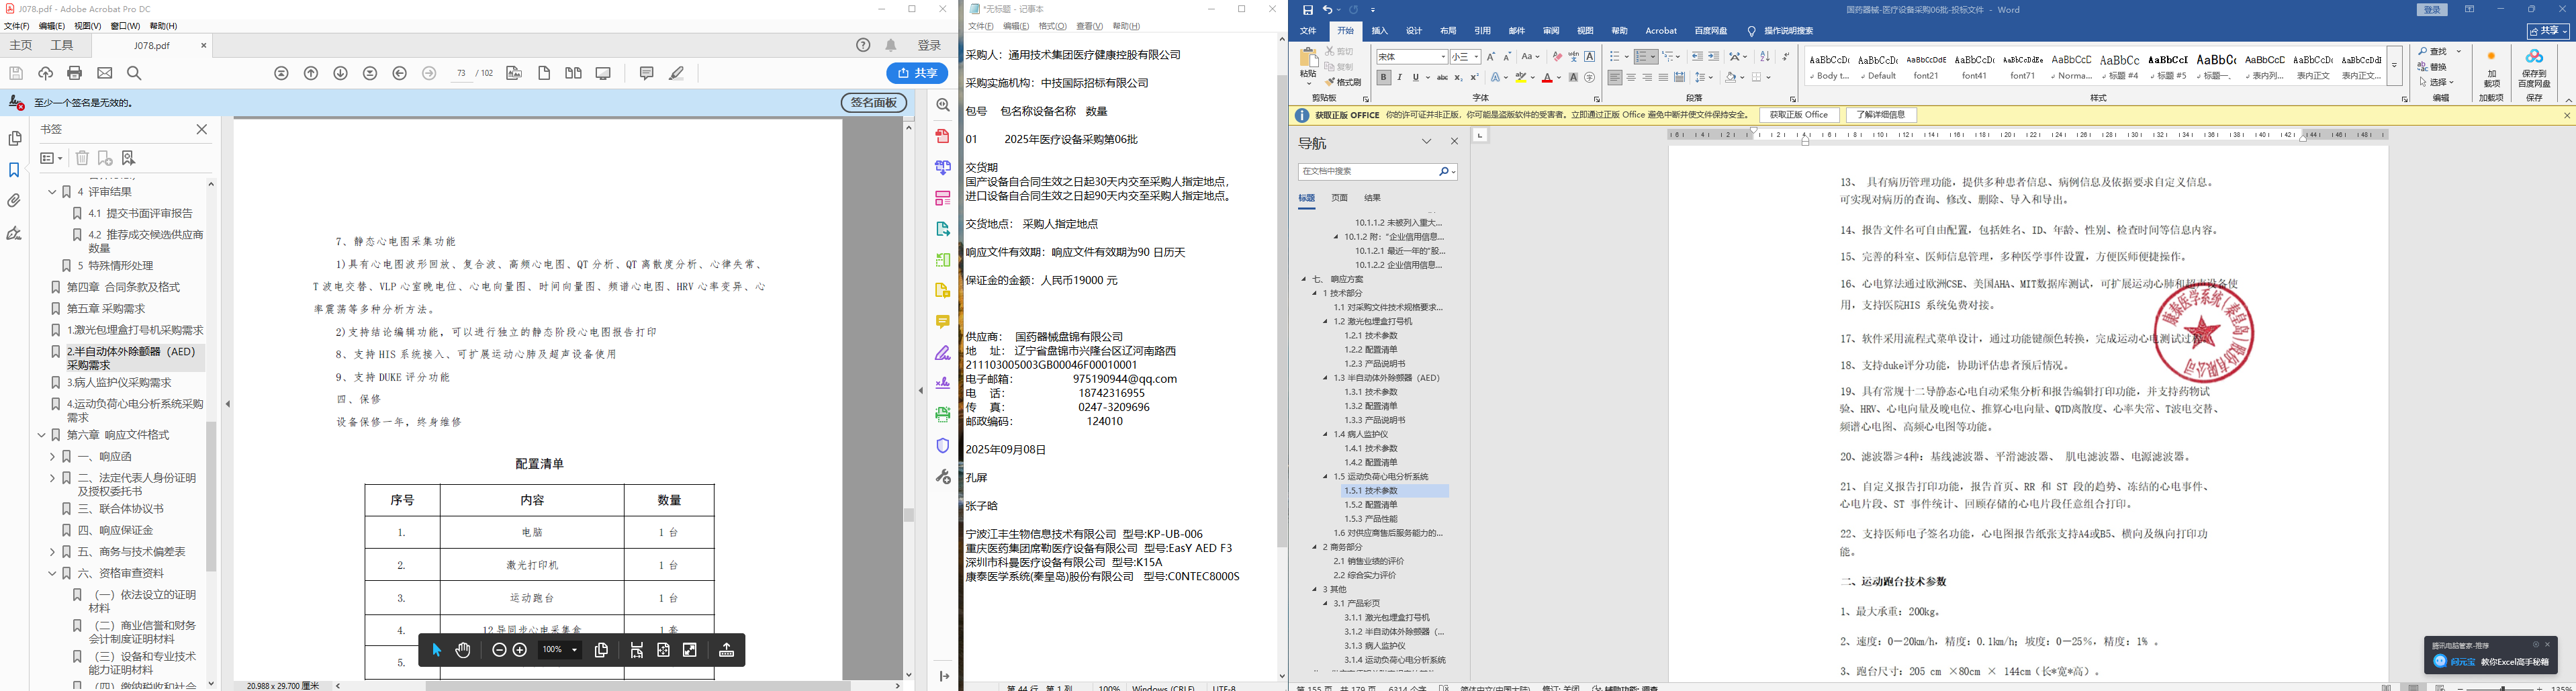Open Word font color red swatch
The width and height of the screenshot is (2576, 691).
[1546, 77]
